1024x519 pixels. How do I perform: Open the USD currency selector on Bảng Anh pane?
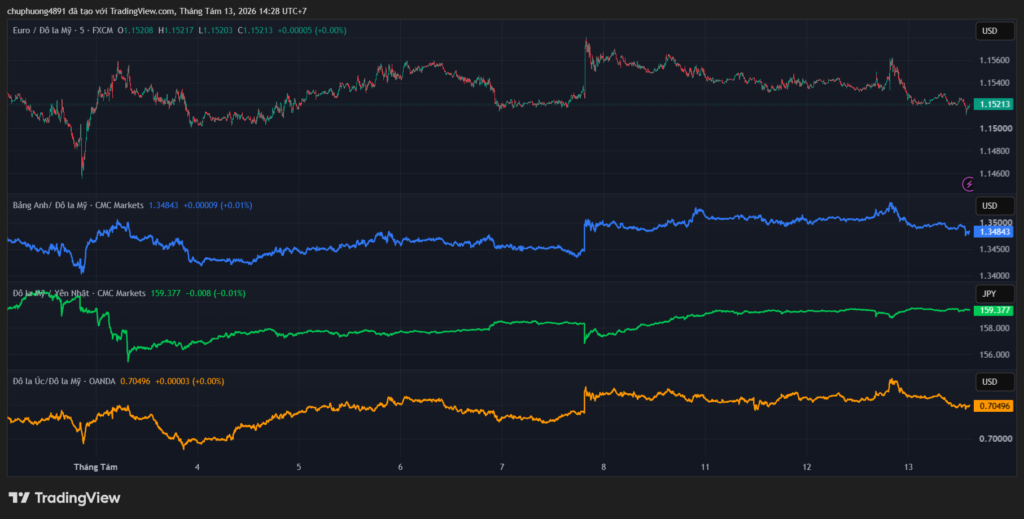(995, 206)
